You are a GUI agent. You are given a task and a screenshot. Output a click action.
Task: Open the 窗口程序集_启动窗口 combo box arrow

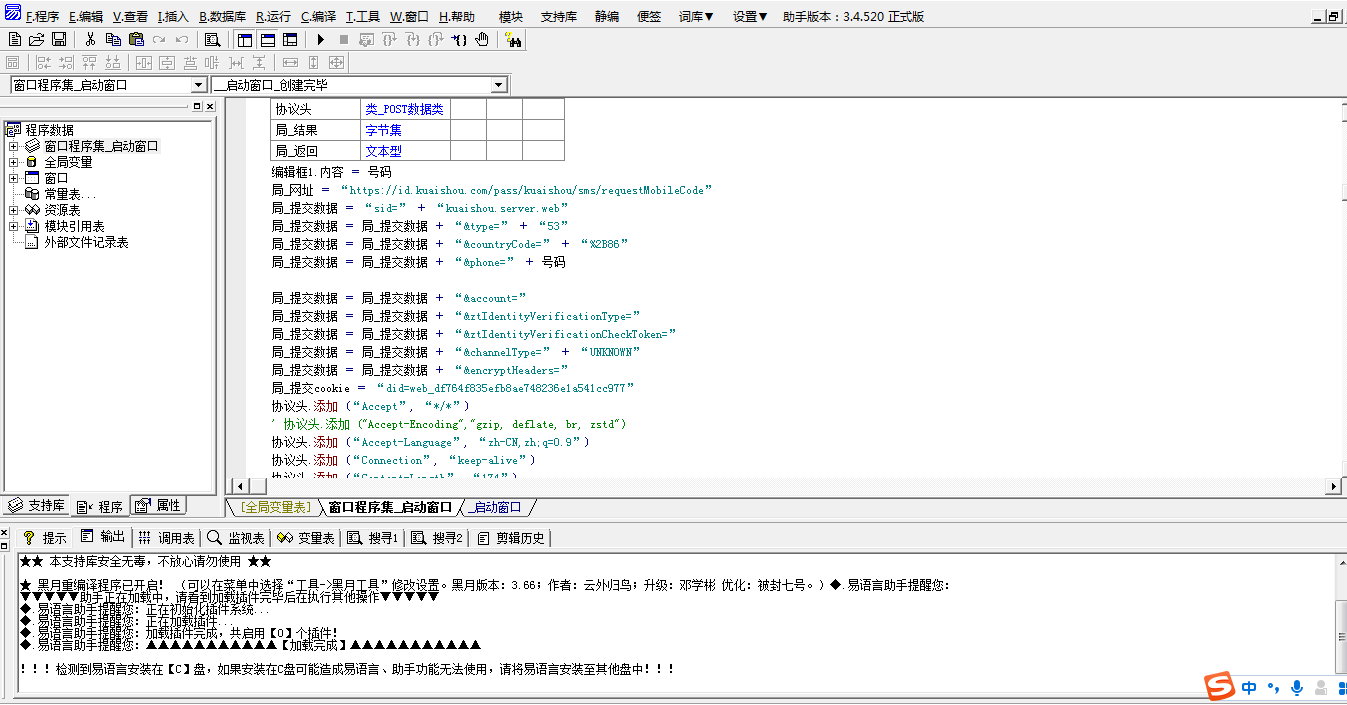(198, 86)
